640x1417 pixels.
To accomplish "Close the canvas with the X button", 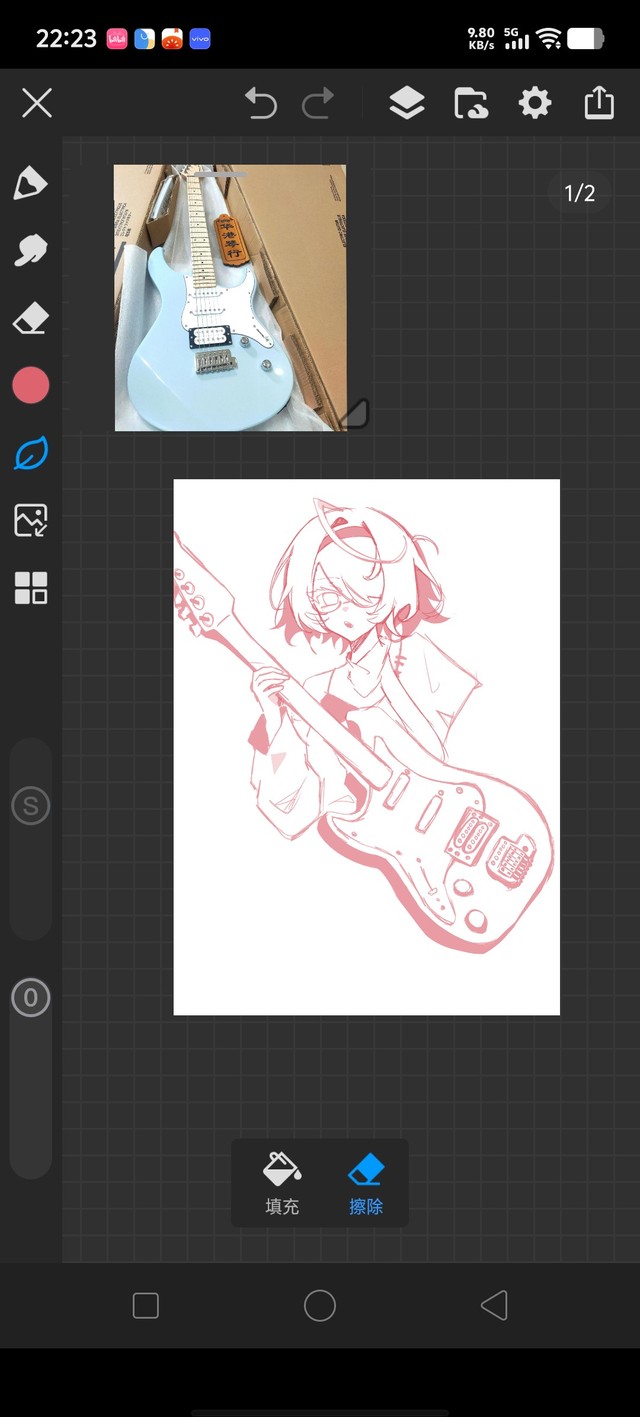I will pos(37,103).
